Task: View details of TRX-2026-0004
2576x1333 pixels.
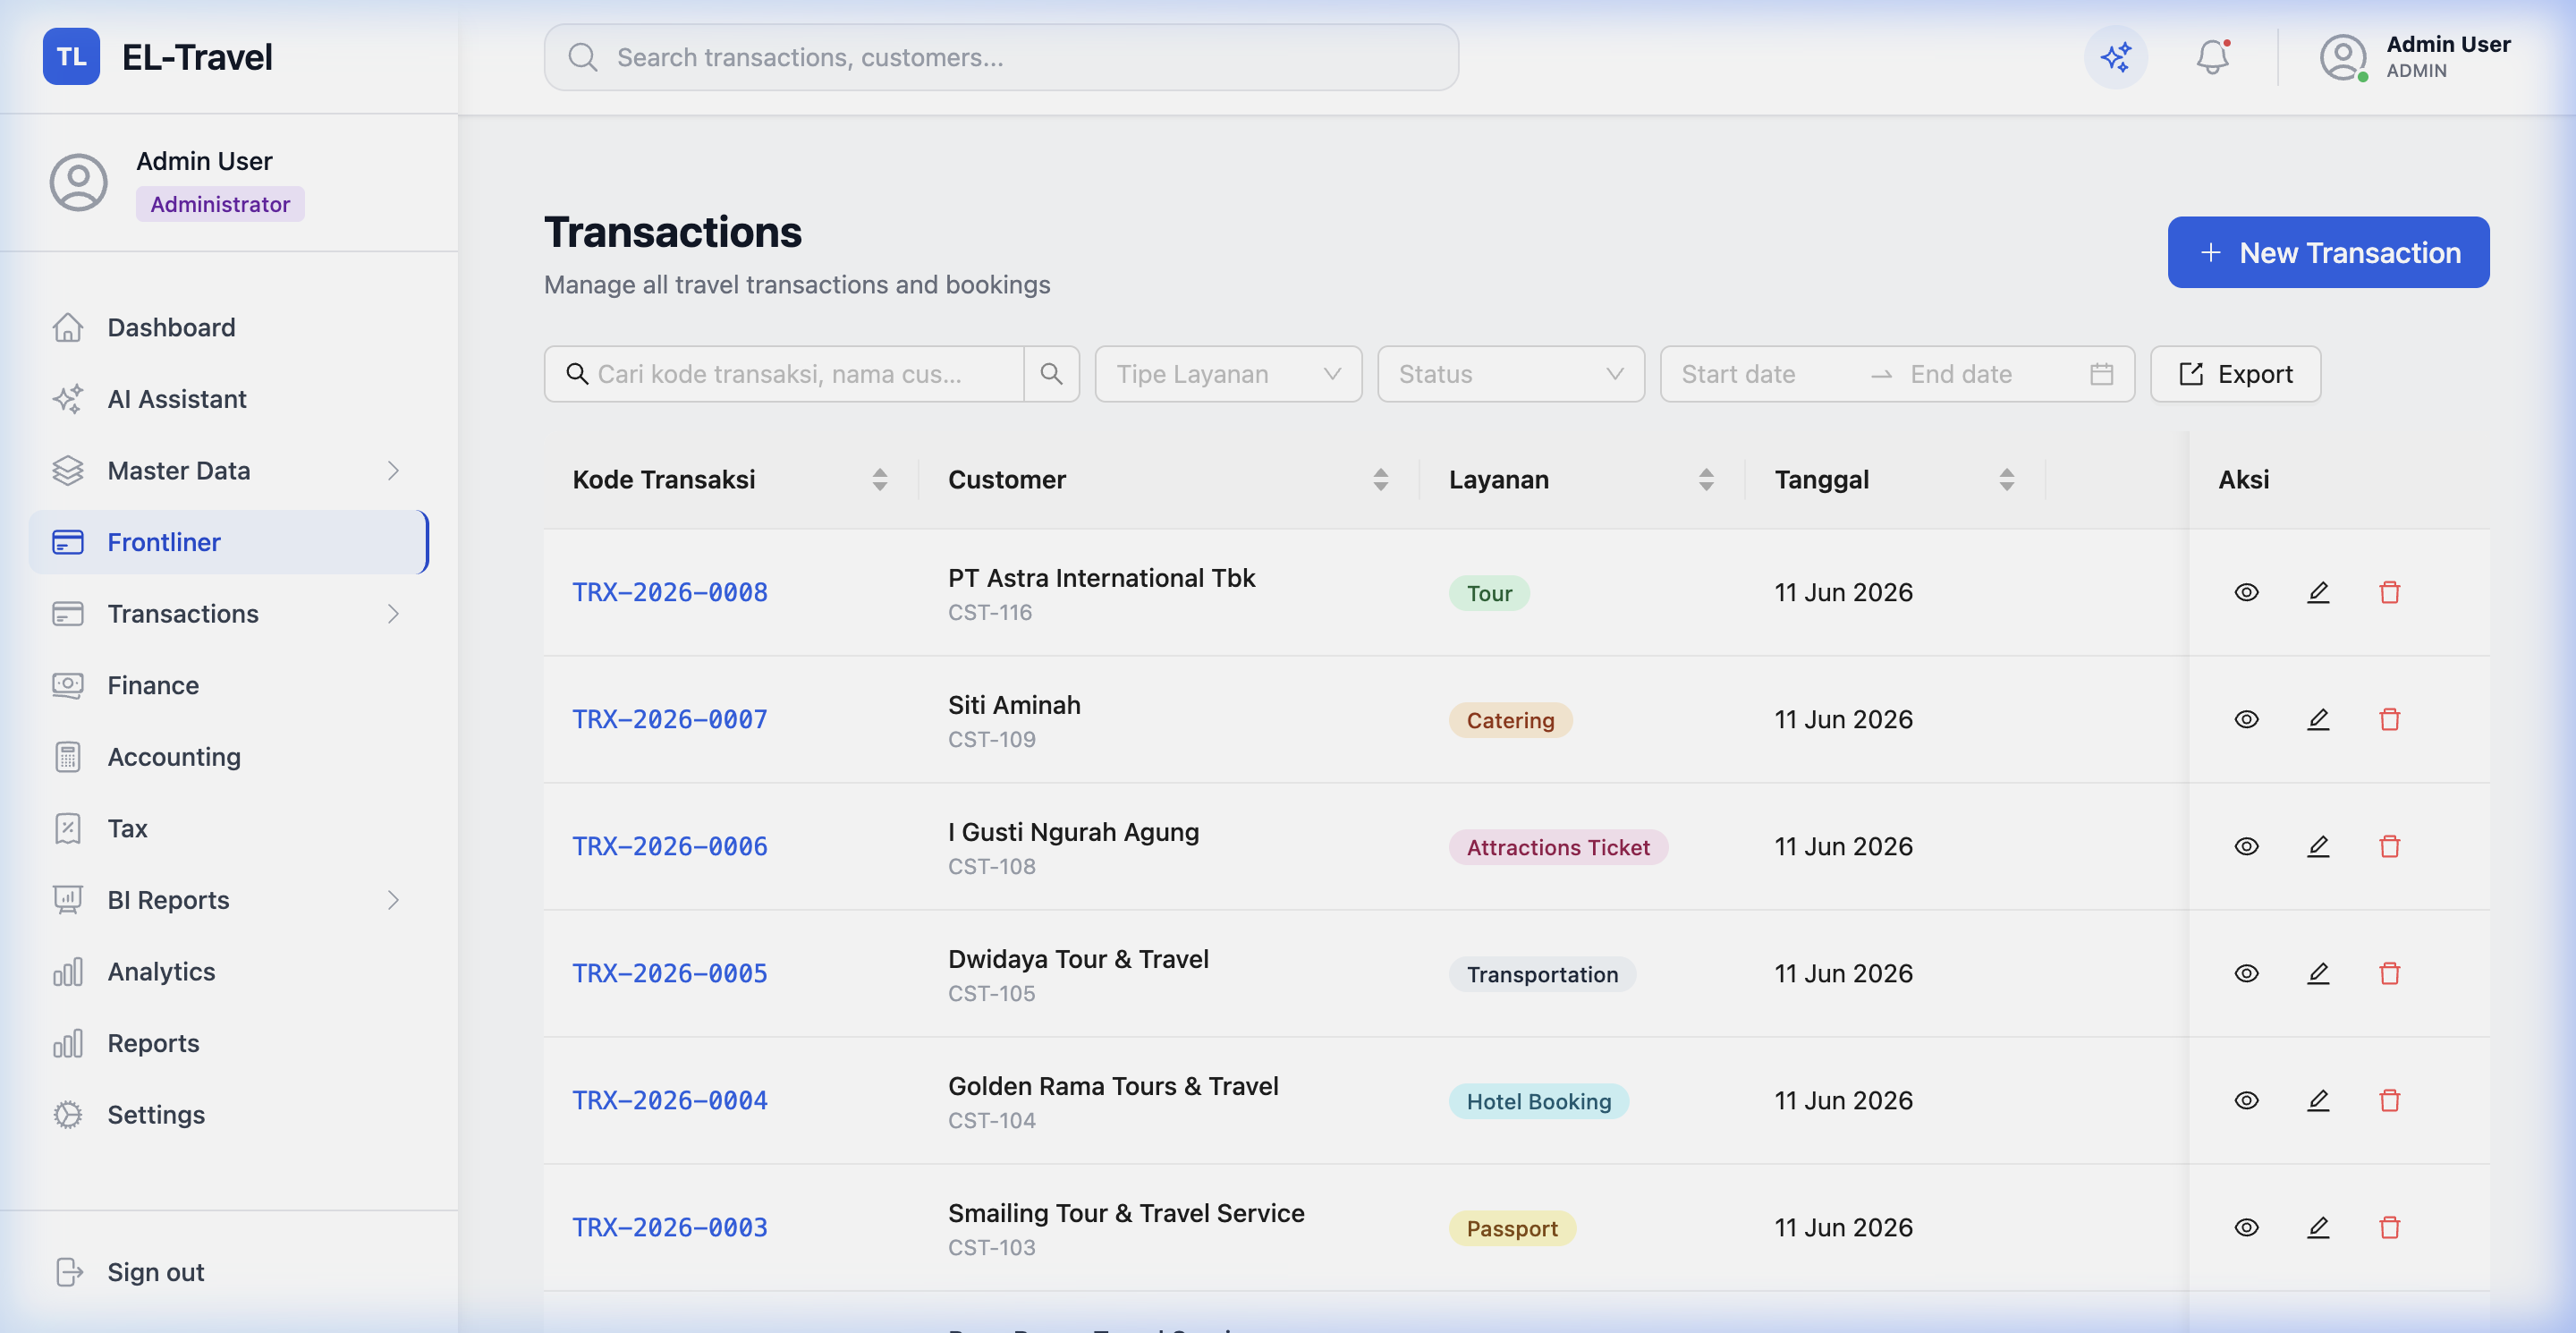Action: click(2246, 1100)
